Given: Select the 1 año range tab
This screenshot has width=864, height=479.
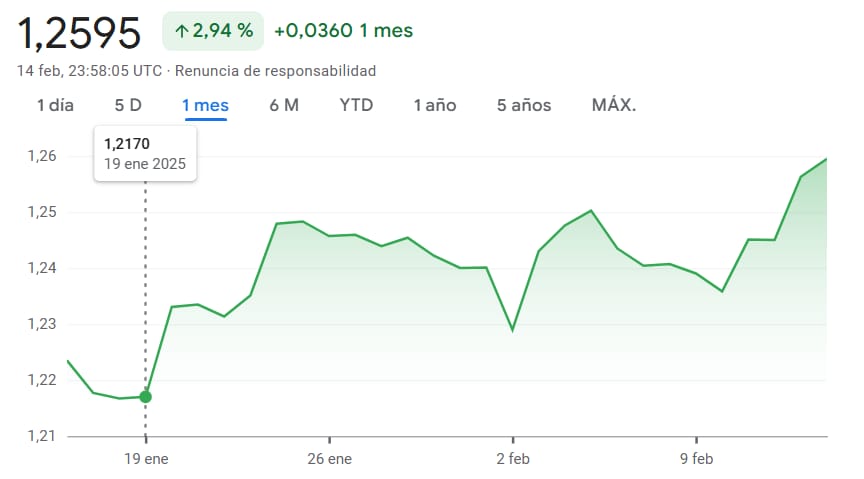Looking at the screenshot, I should 435,105.
